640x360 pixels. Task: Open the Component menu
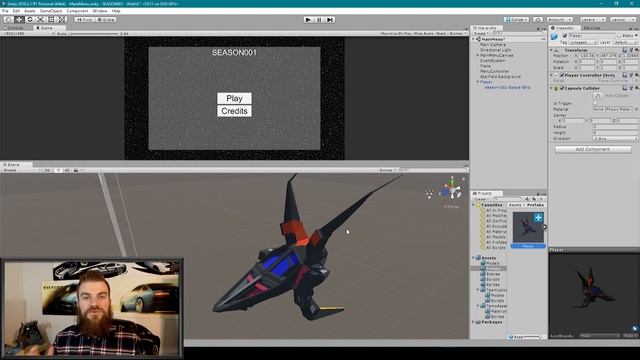pyautogui.click(x=77, y=11)
